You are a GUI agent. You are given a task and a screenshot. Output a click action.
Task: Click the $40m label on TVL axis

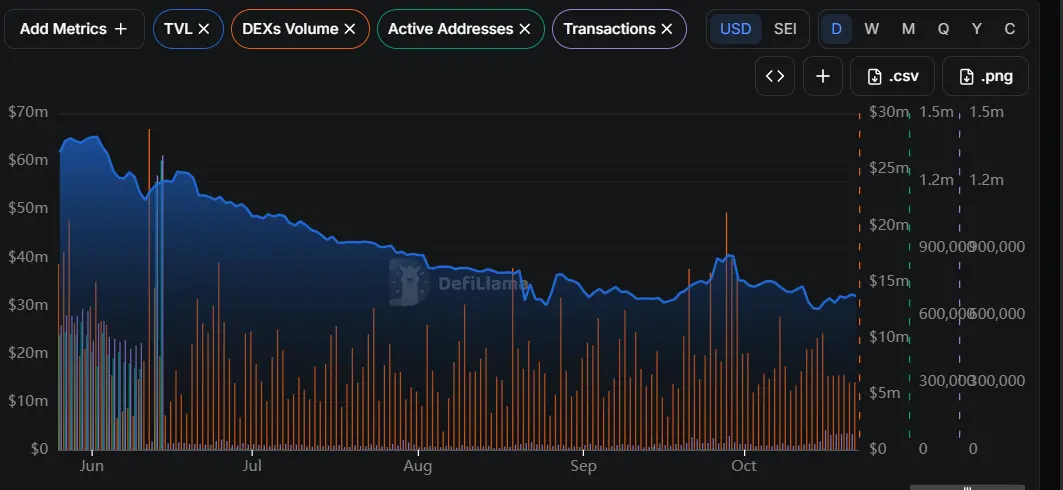pyautogui.click(x=28, y=257)
